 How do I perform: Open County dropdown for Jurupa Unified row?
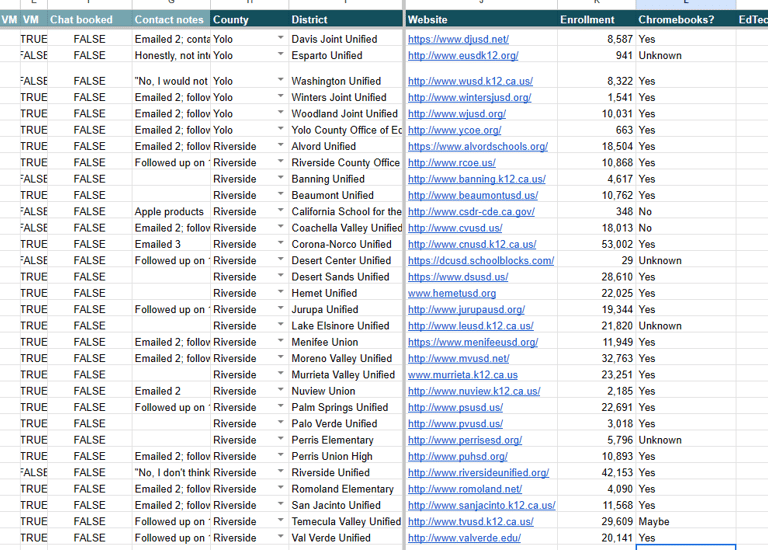pyautogui.click(x=281, y=308)
